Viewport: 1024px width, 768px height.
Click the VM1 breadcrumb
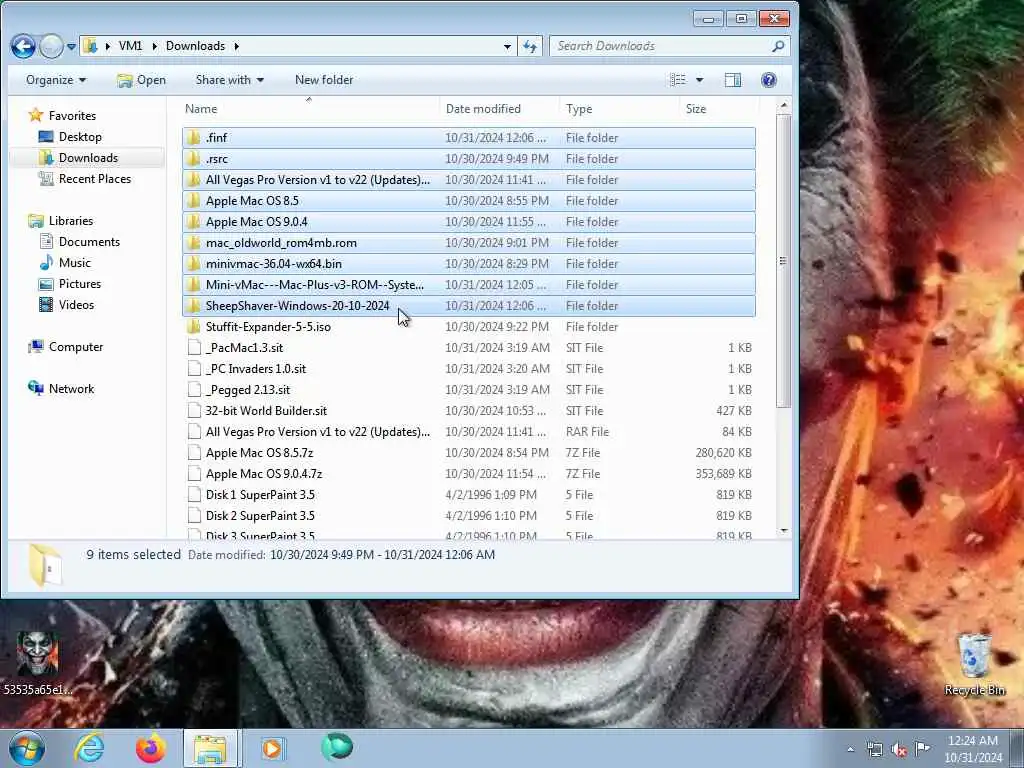[130, 46]
